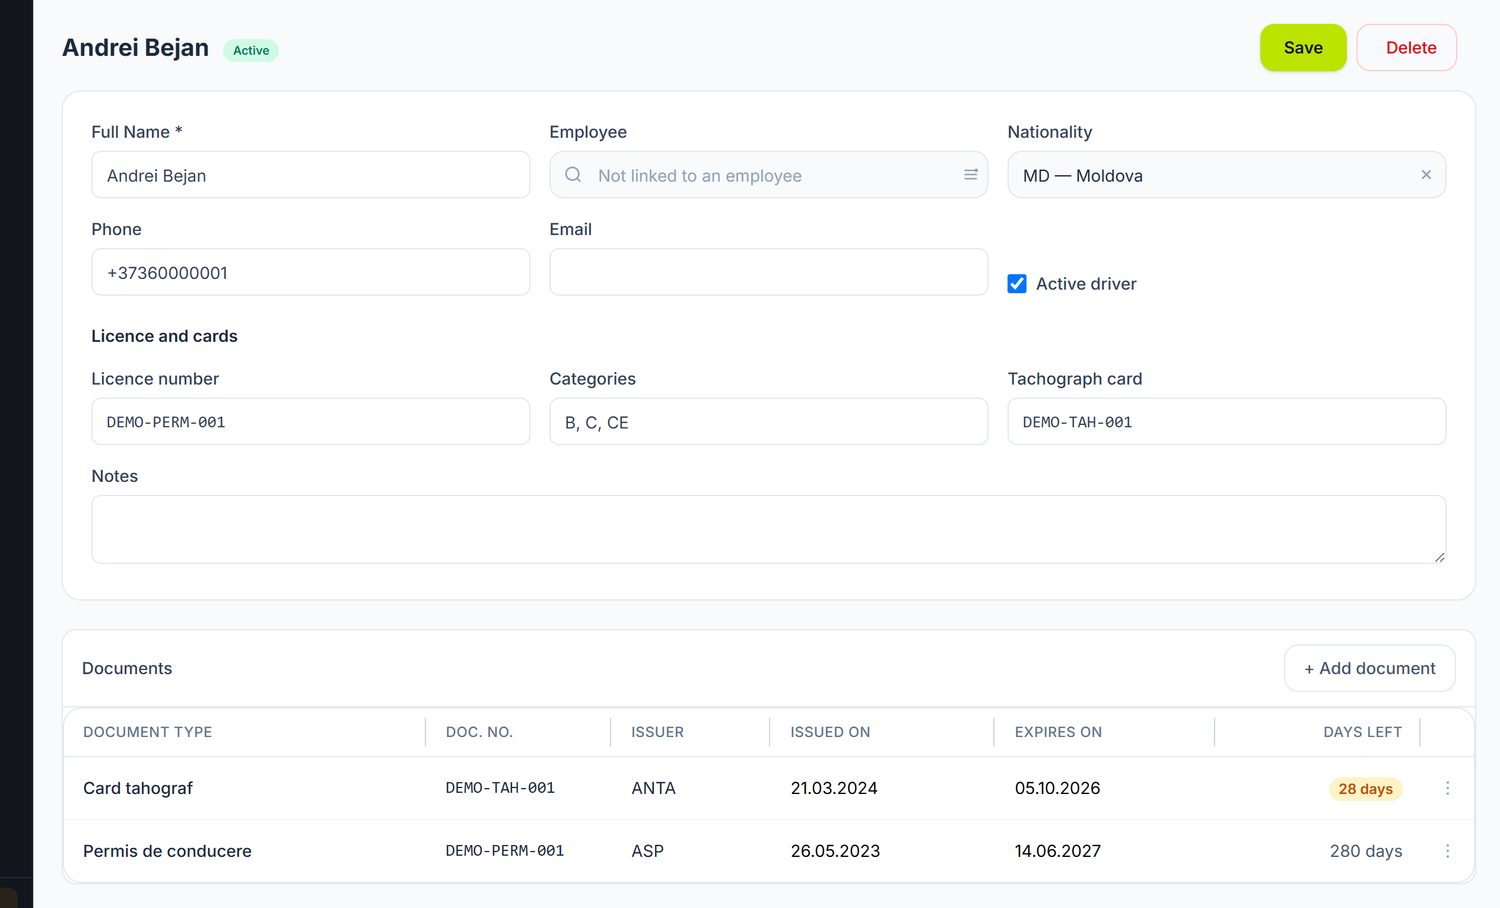The height and width of the screenshot is (908, 1500).
Task: Save the driver record
Action: (x=1303, y=48)
